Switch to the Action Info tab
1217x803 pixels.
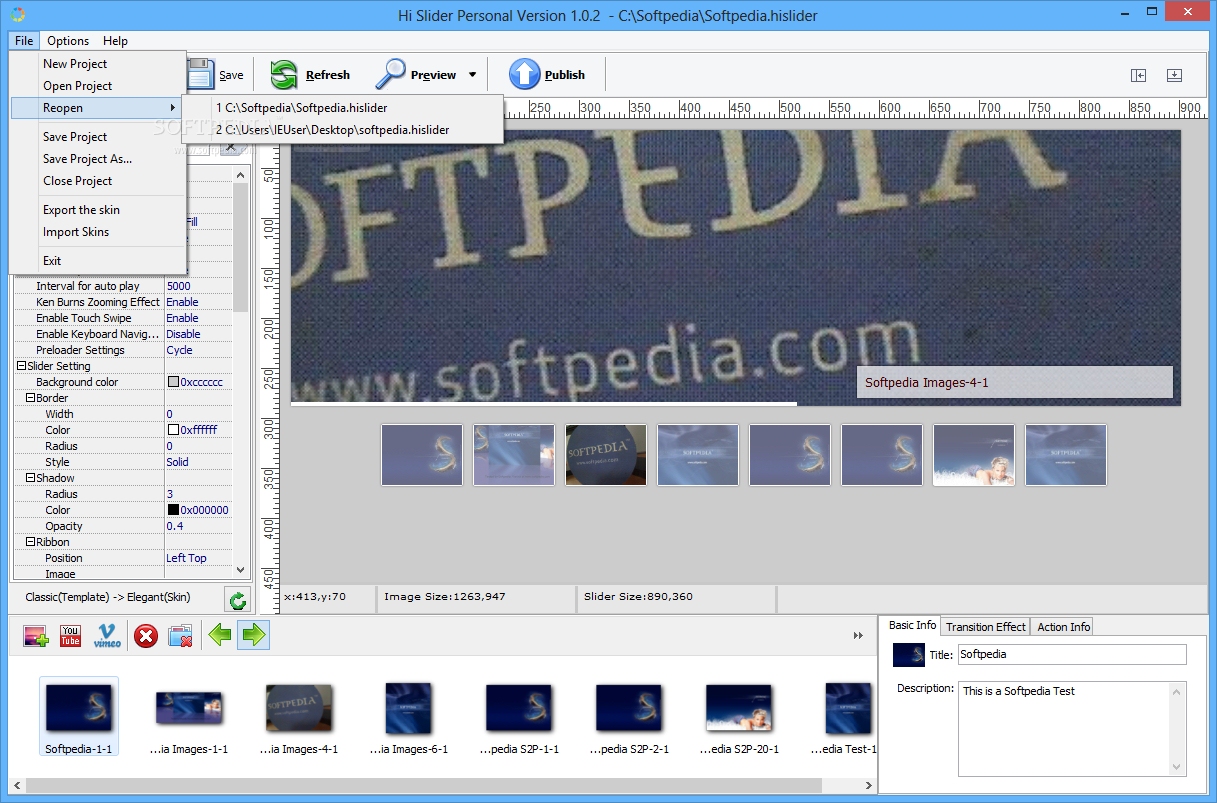click(x=1063, y=627)
